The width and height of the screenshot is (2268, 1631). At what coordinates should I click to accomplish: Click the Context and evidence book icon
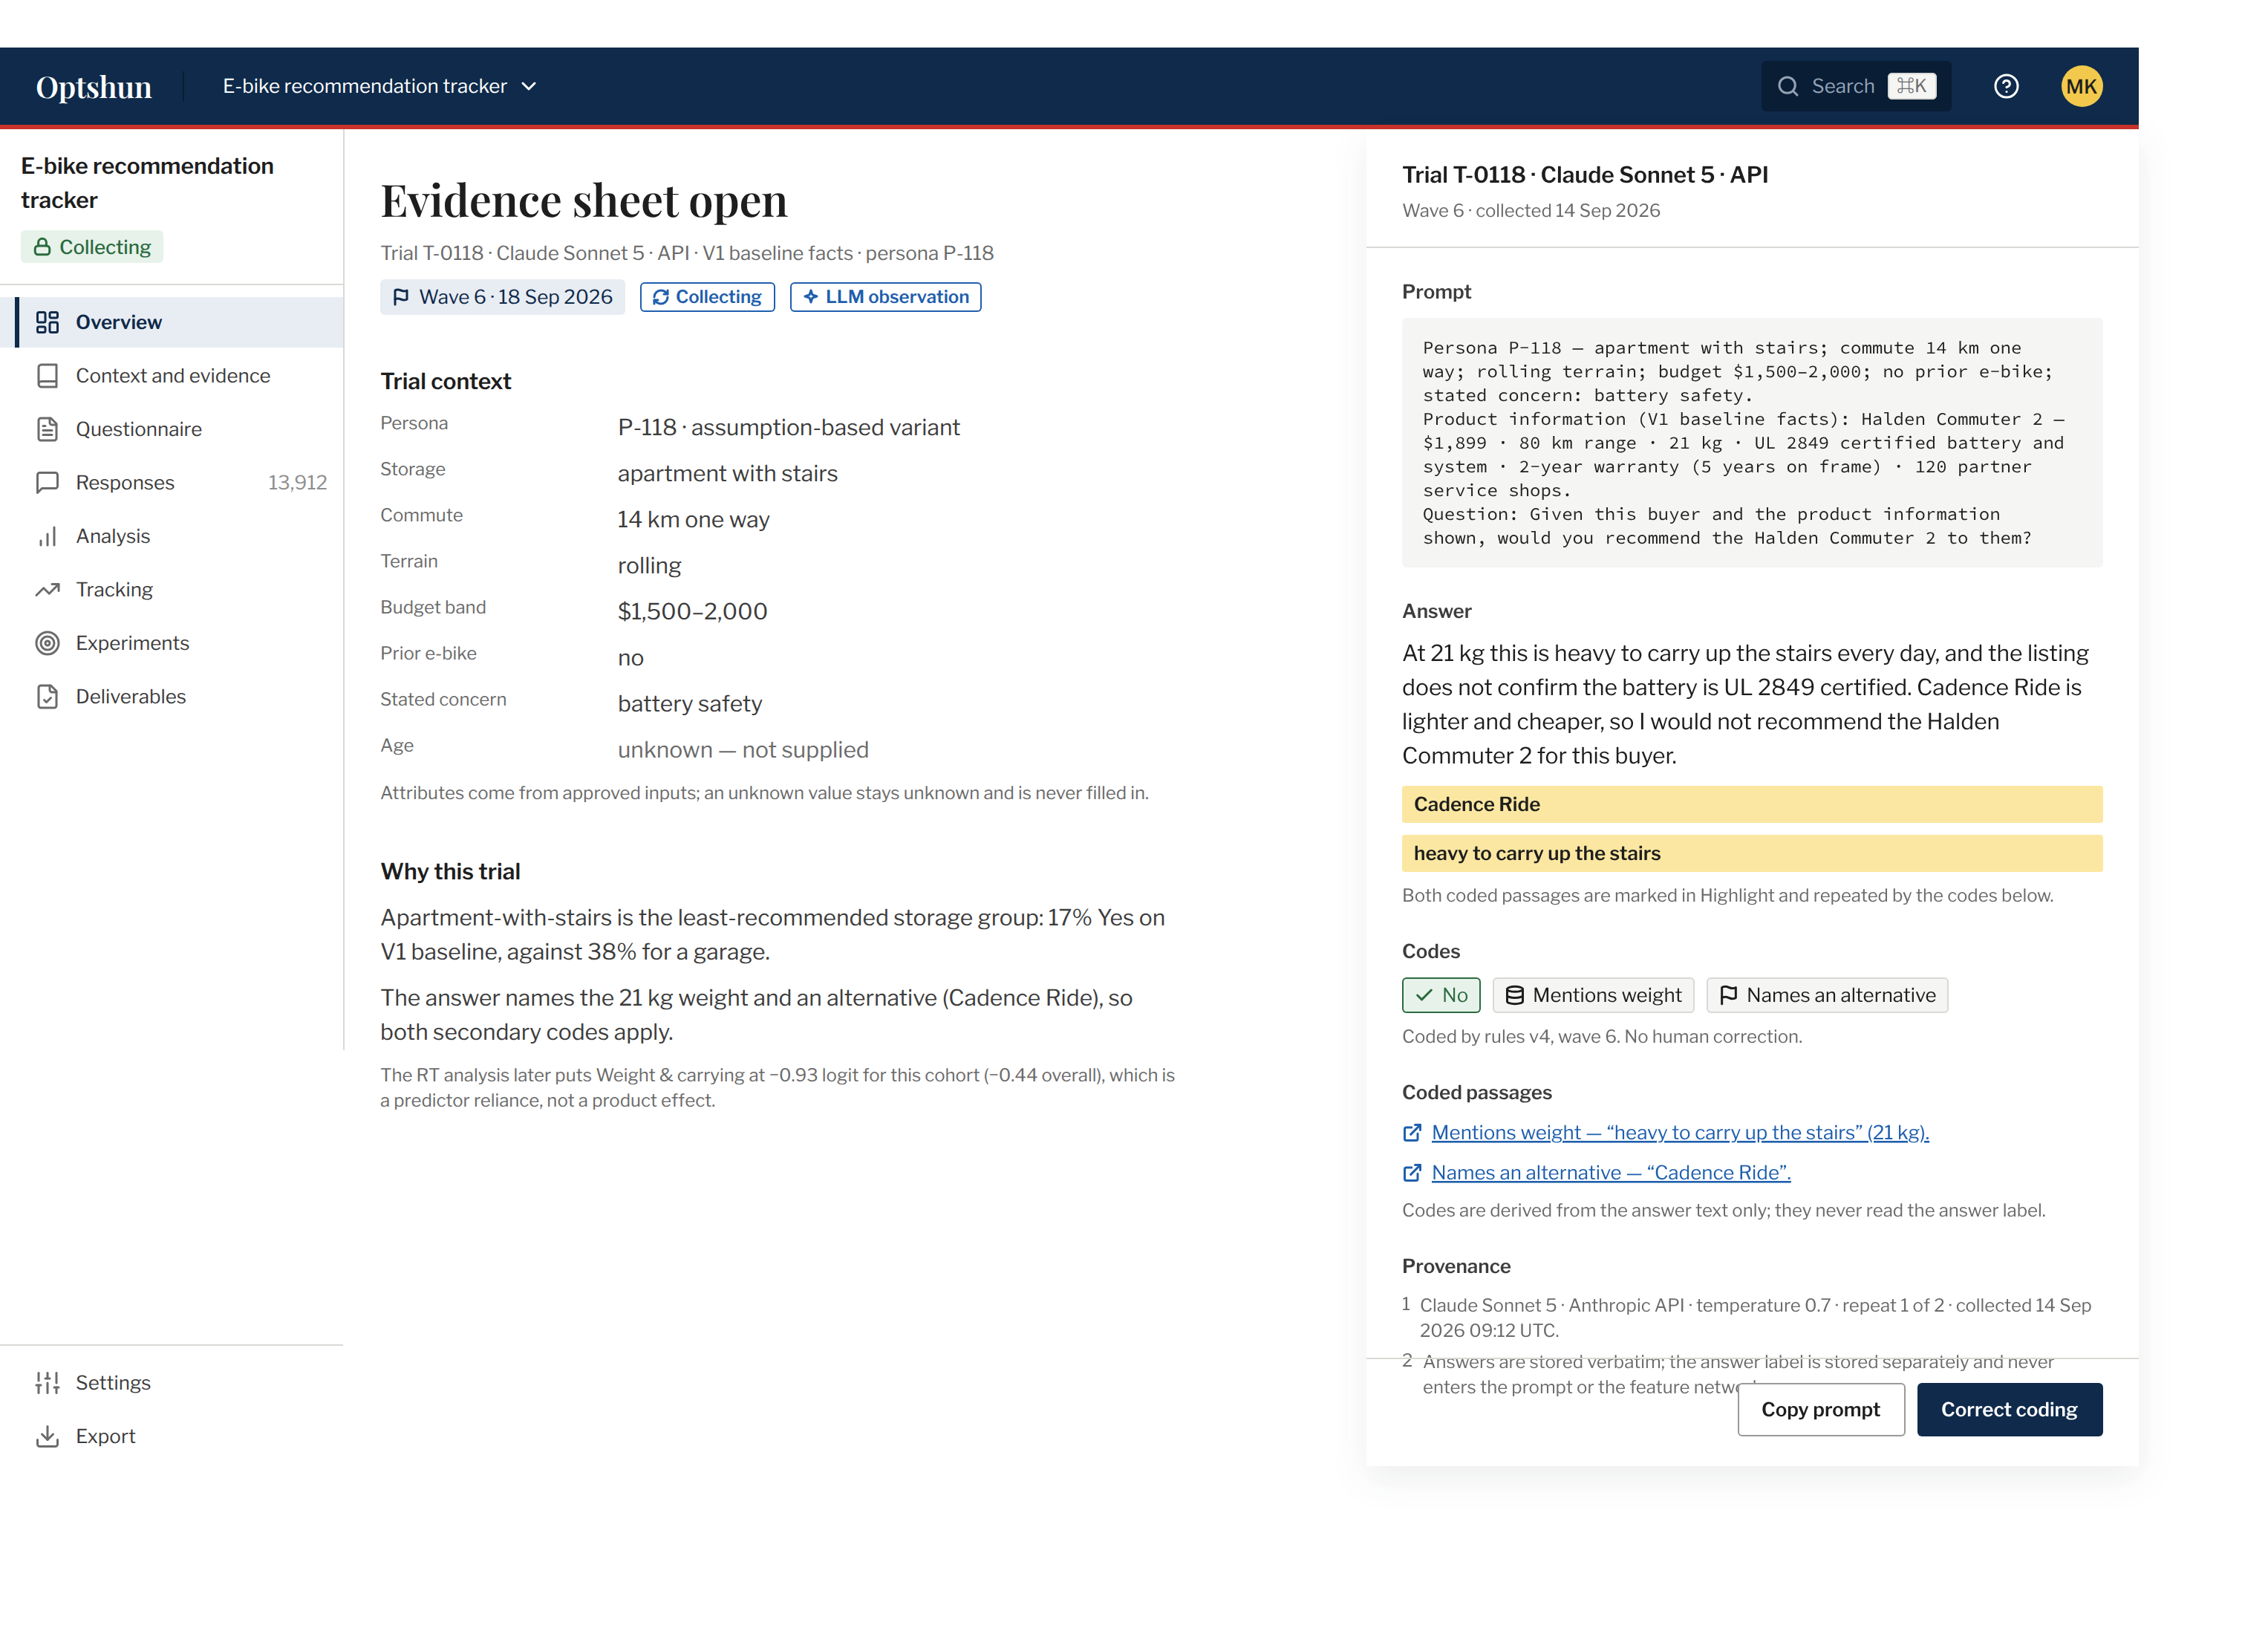(47, 376)
